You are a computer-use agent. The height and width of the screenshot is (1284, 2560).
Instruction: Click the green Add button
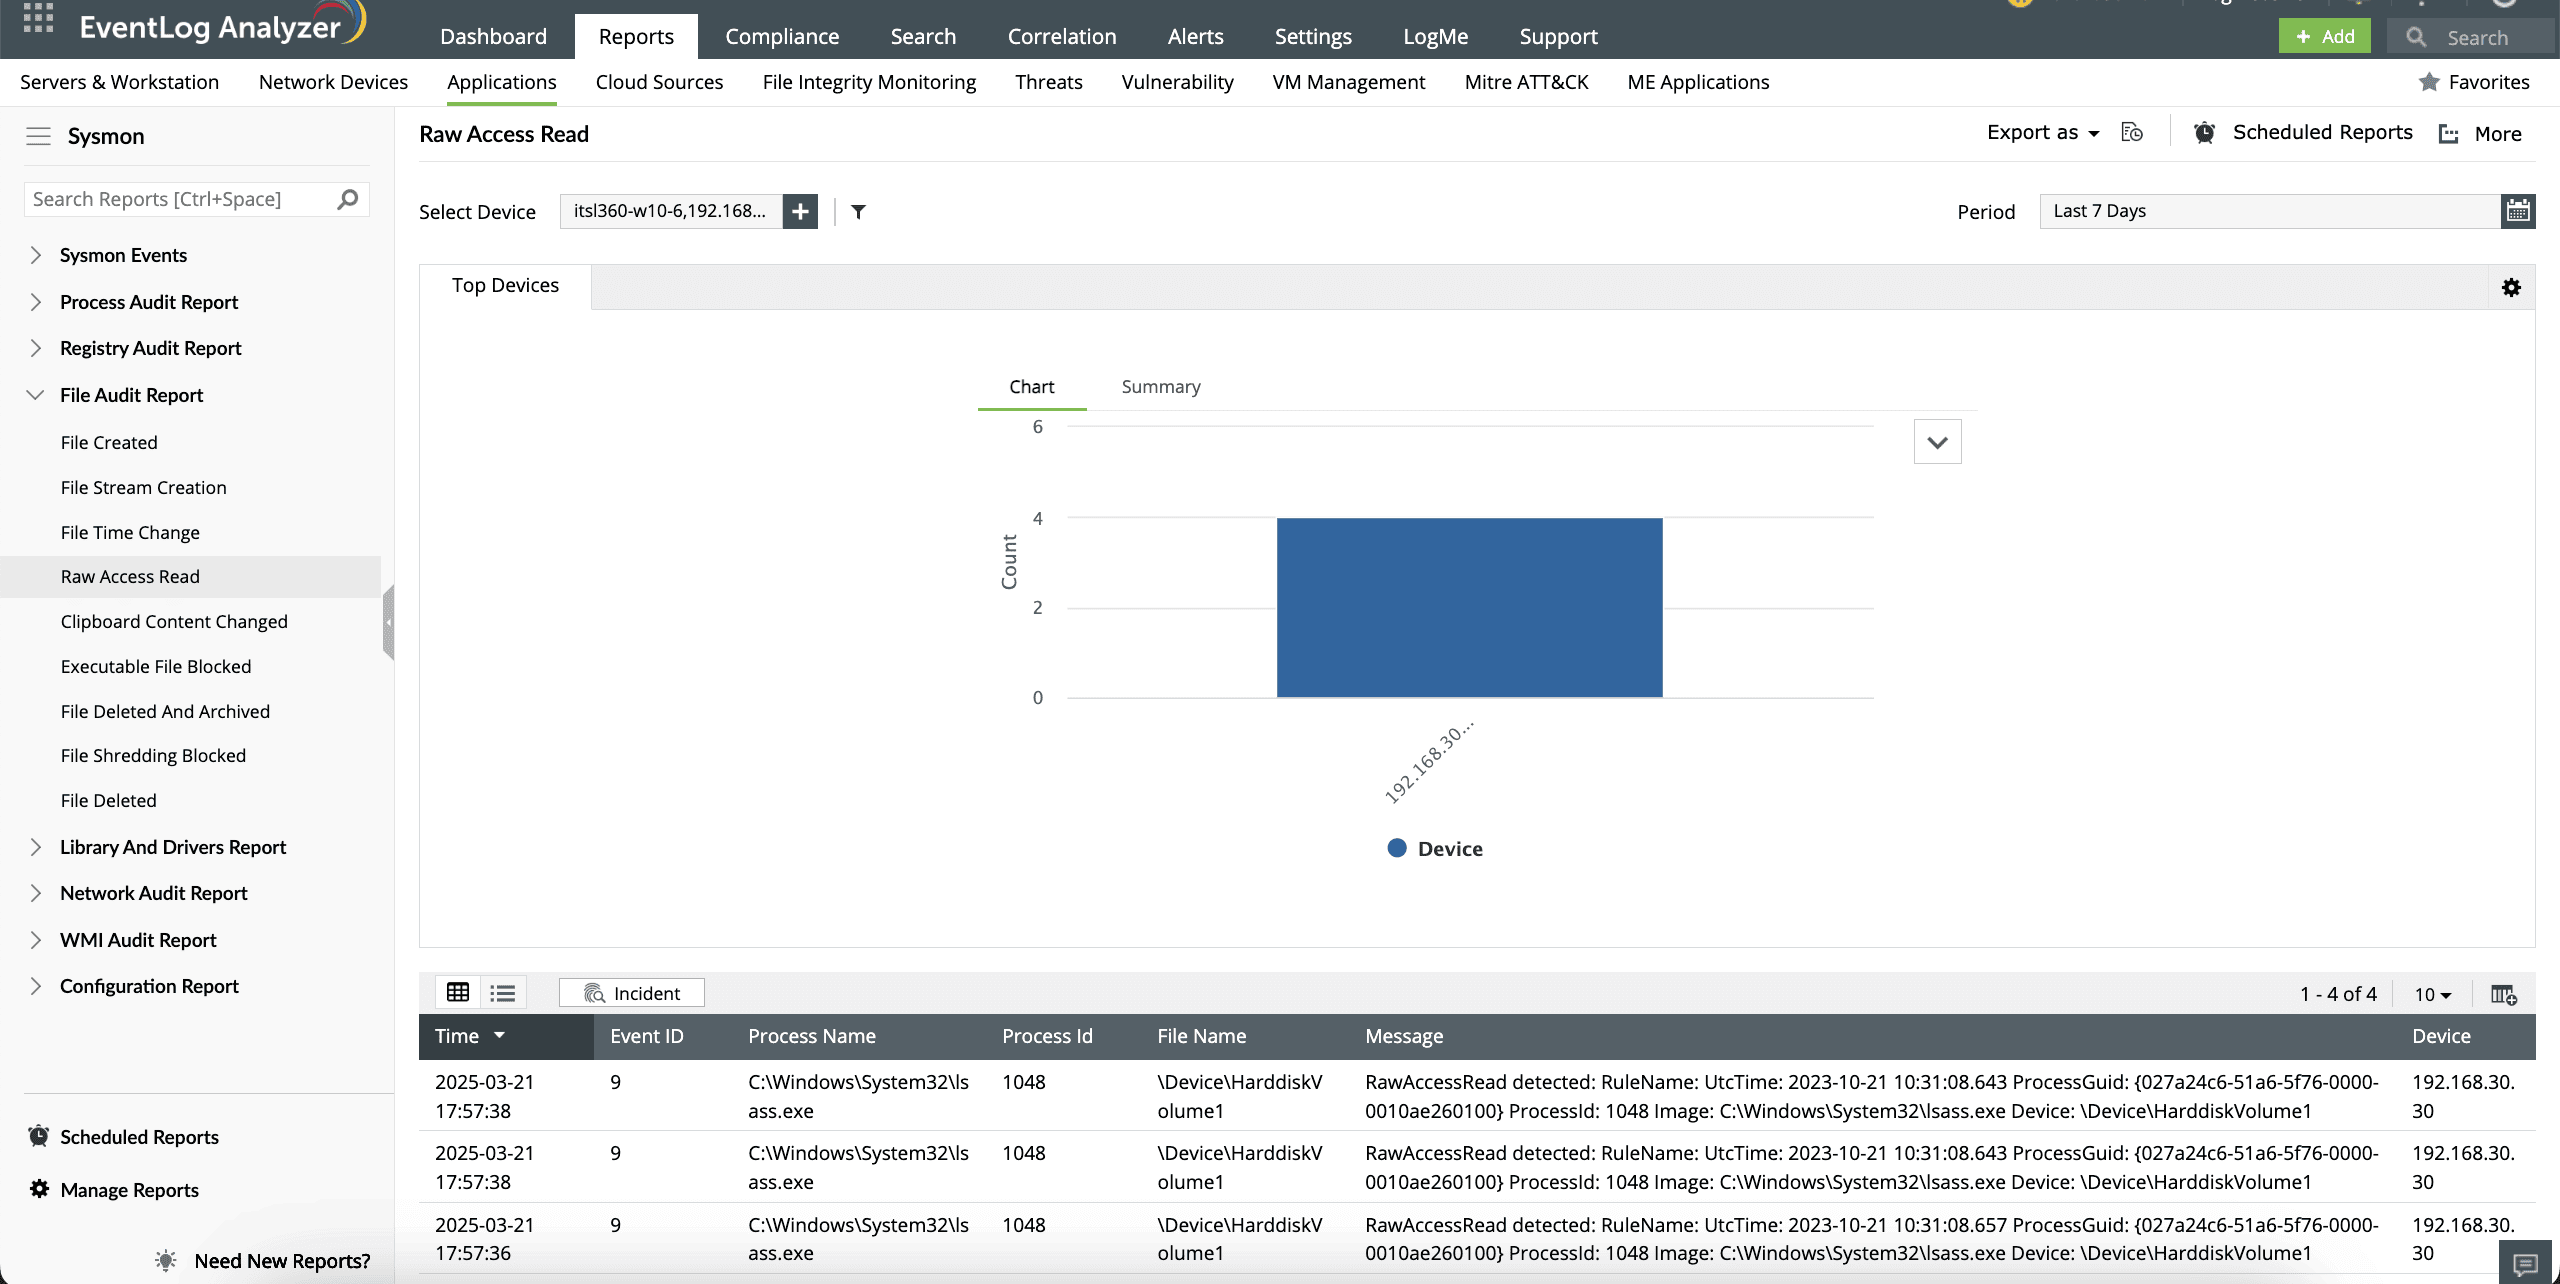click(x=2324, y=35)
